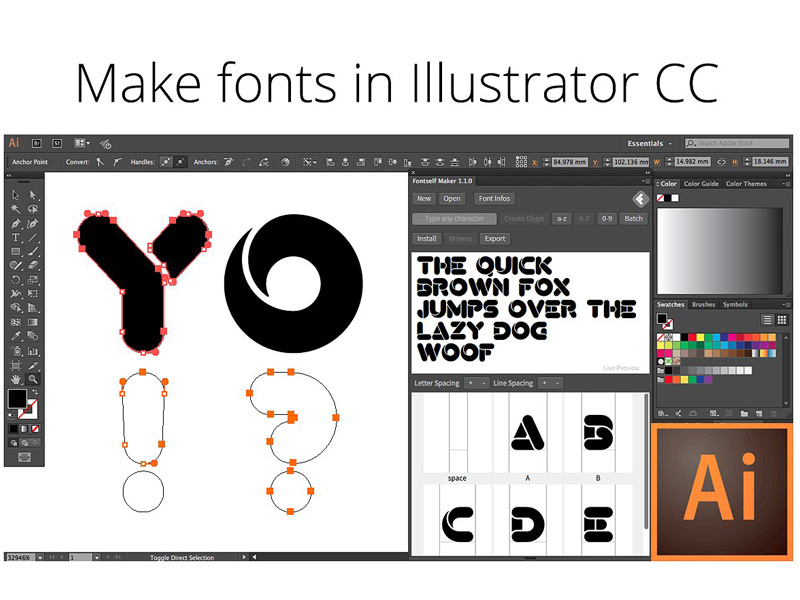The width and height of the screenshot is (800, 600).
Task: Click the Export font button
Action: coord(494,238)
